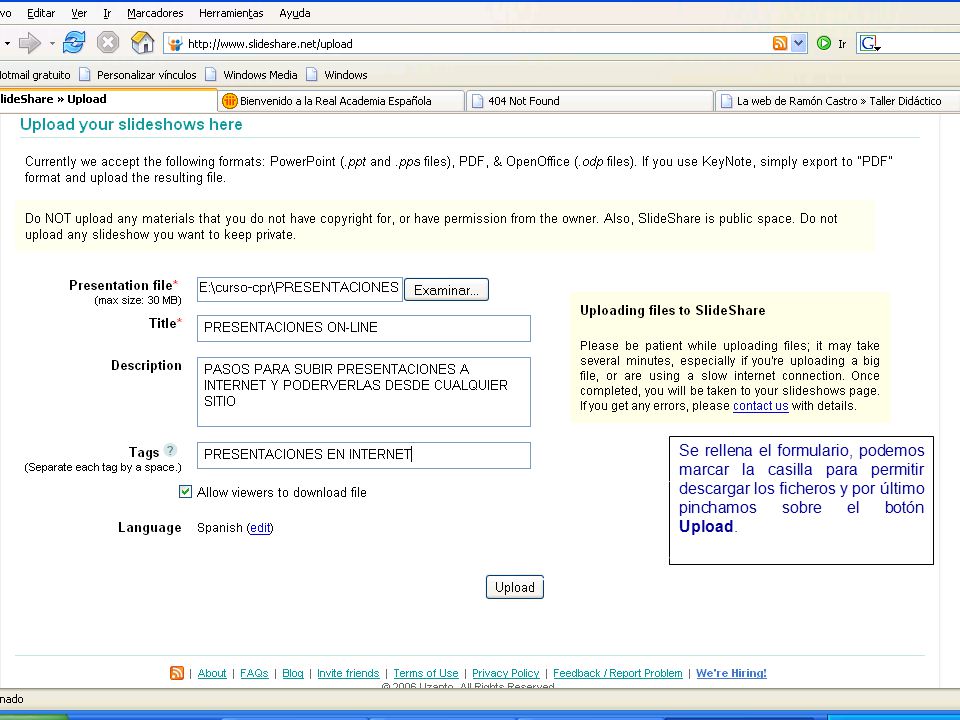
Task: Click the 'Spanish' language value
Action: 220,528
